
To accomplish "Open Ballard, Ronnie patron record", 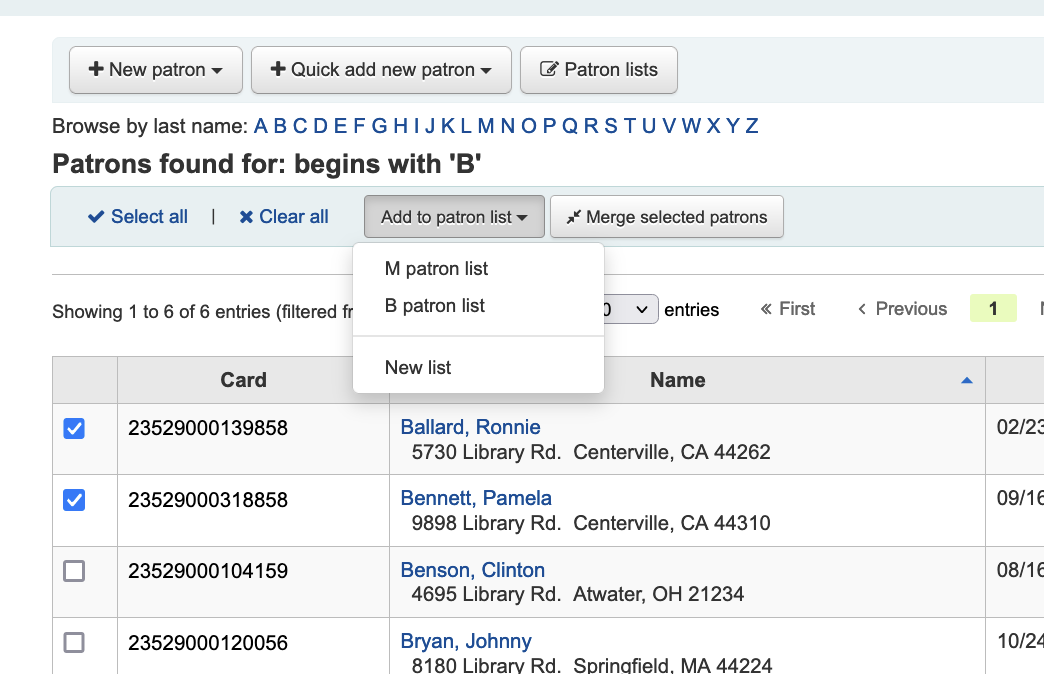I will (470, 427).
